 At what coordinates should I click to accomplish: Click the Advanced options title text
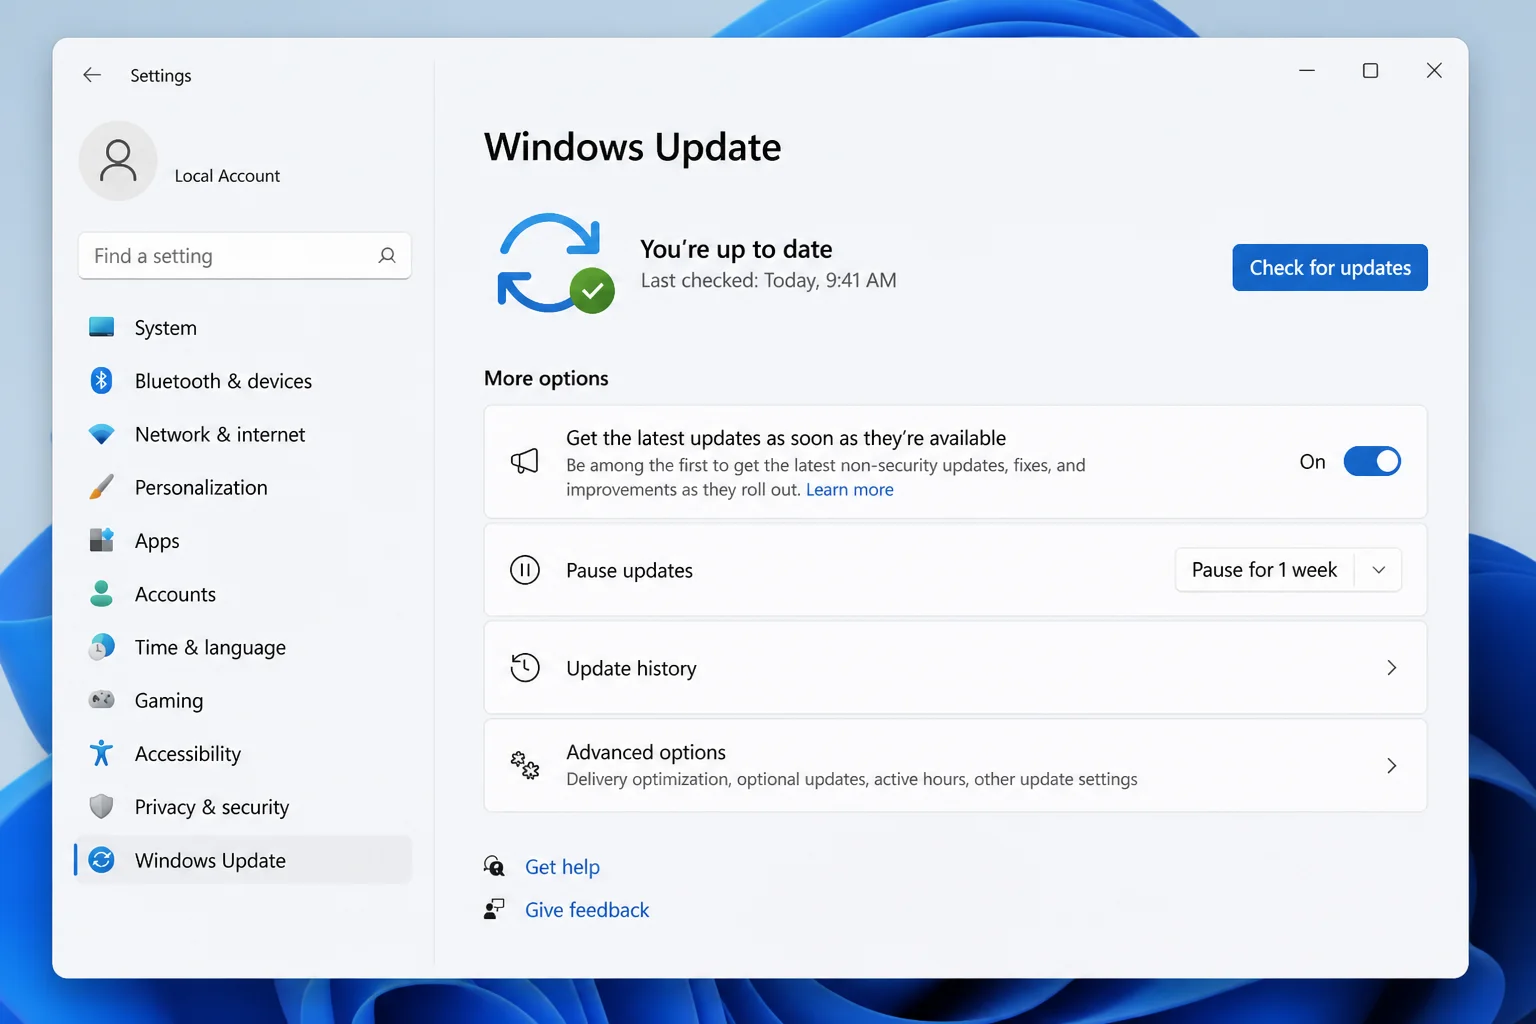pos(646,752)
